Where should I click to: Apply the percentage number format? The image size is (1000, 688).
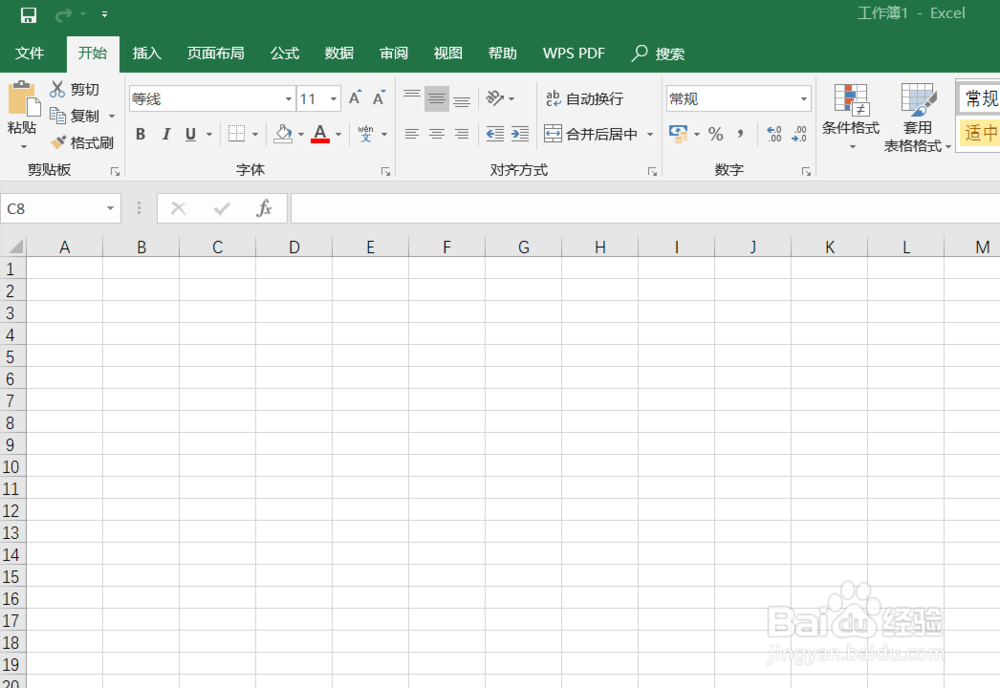coord(715,133)
